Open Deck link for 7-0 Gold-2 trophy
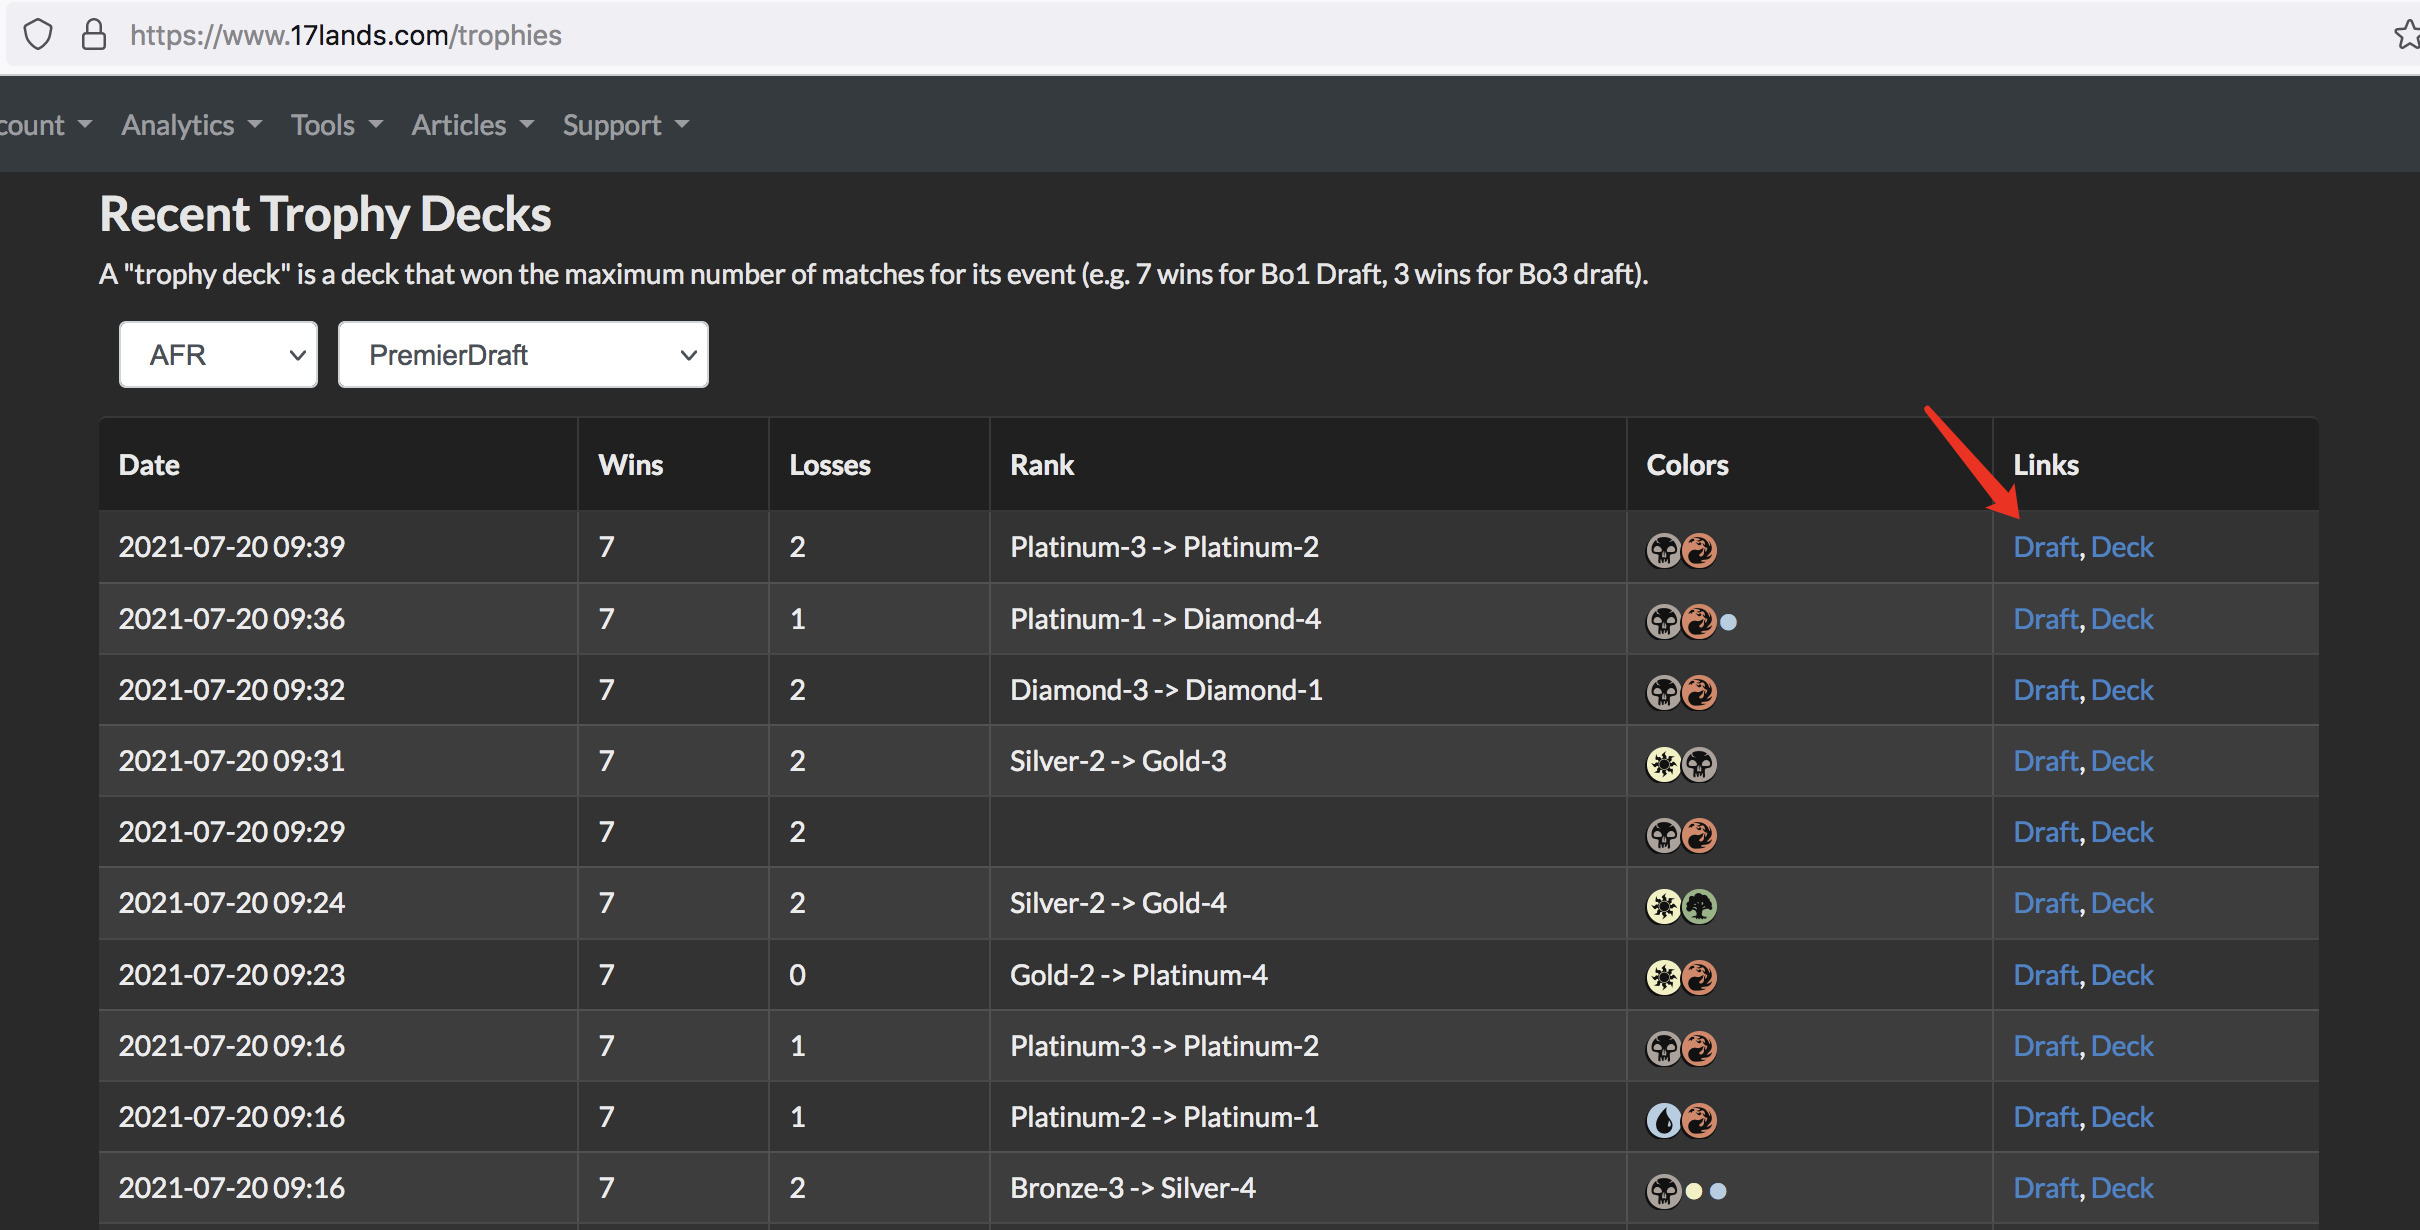The image size is (2420, 1230). click(x=2122, y=975)
